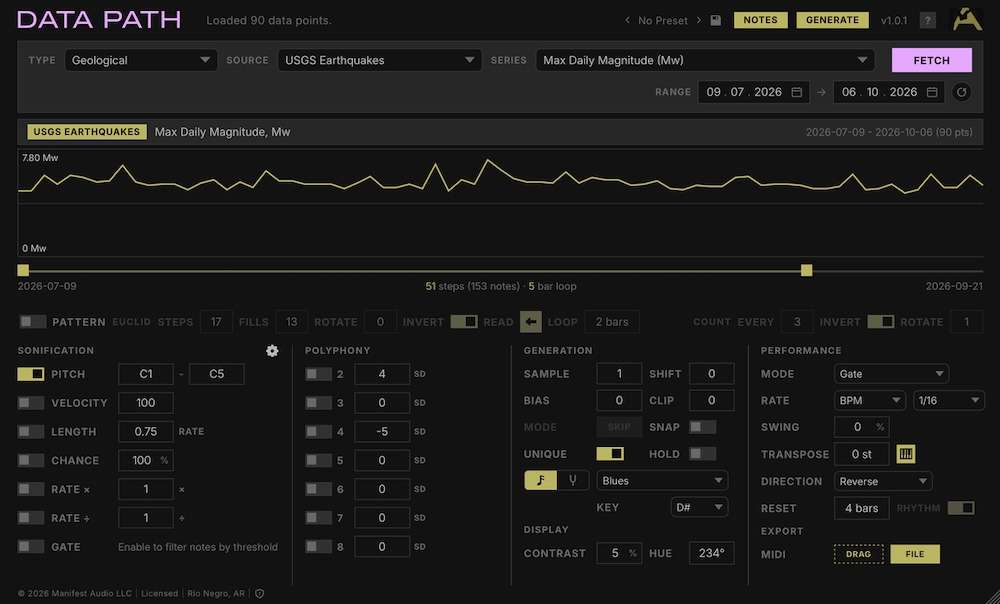Open the transpose keyboard icon
Screen dimensions: 1000x604
pos(906,454)
